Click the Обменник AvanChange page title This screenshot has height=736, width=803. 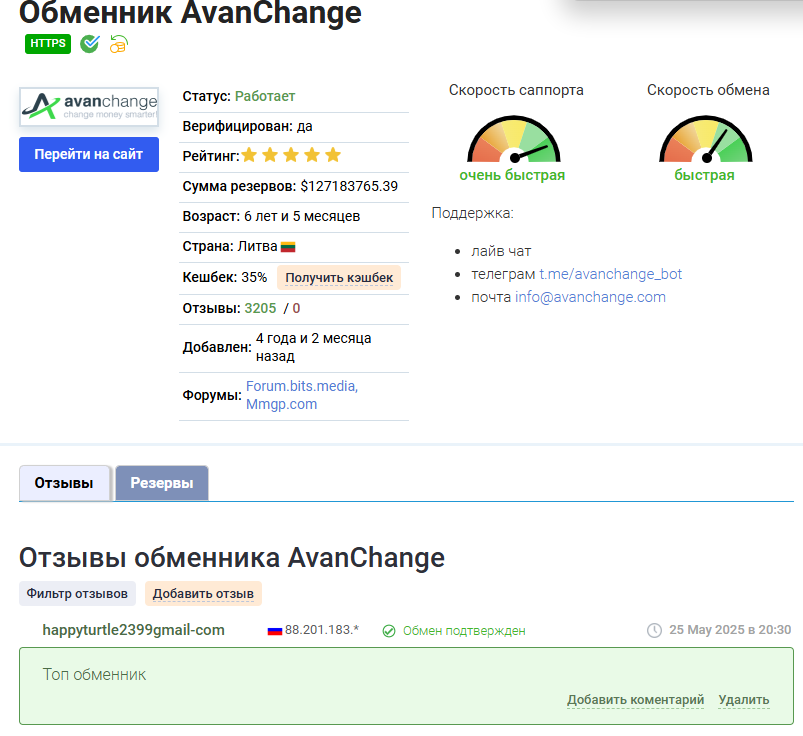pyautogui.click(x=191, y=12)
